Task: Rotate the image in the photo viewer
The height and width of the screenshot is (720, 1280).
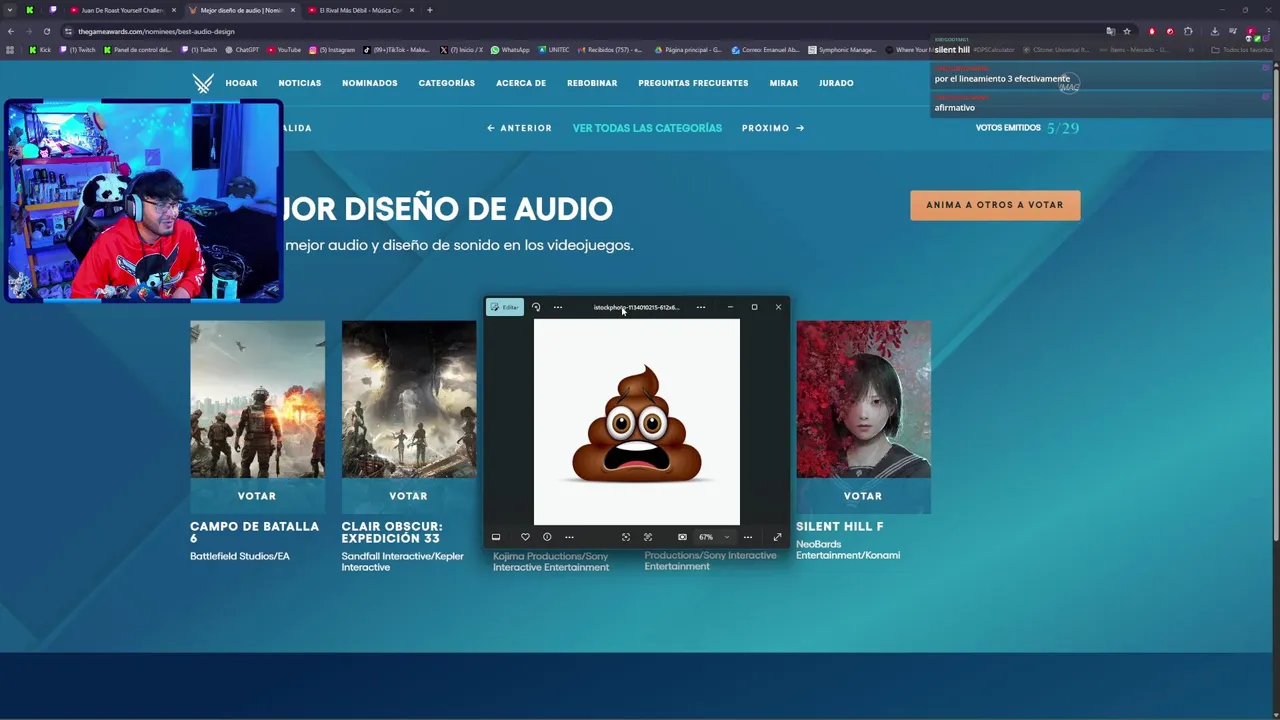Action: tap(536, 307)
